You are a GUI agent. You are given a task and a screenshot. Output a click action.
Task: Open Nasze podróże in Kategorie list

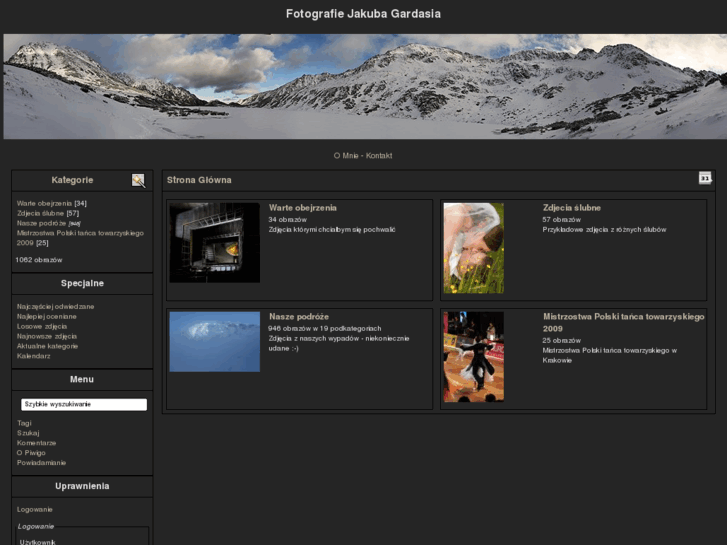point(41,223)
